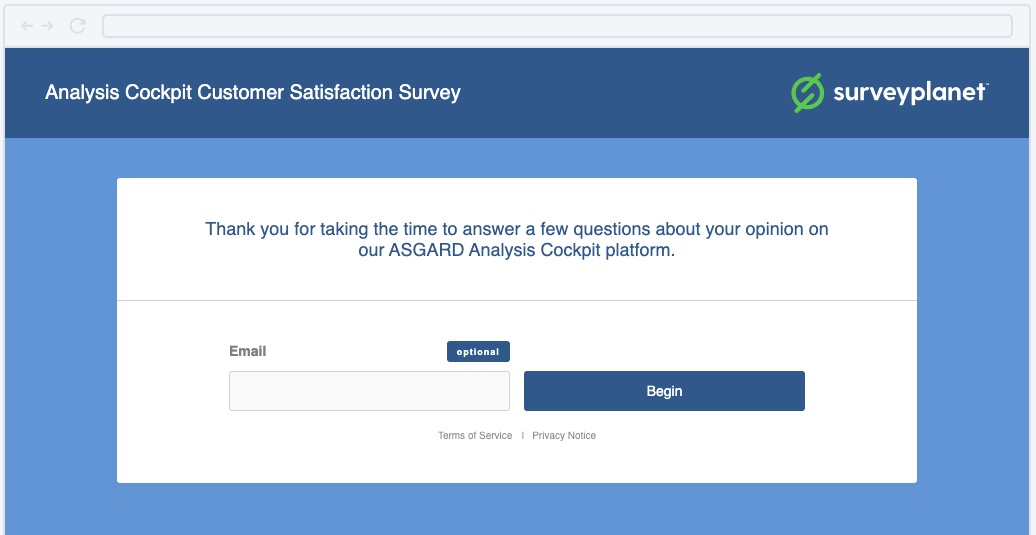The width and height of the screenshot is (1036, 535).
Task: Click the trademark symbol after surveyplanet
Action: point(986,86)
